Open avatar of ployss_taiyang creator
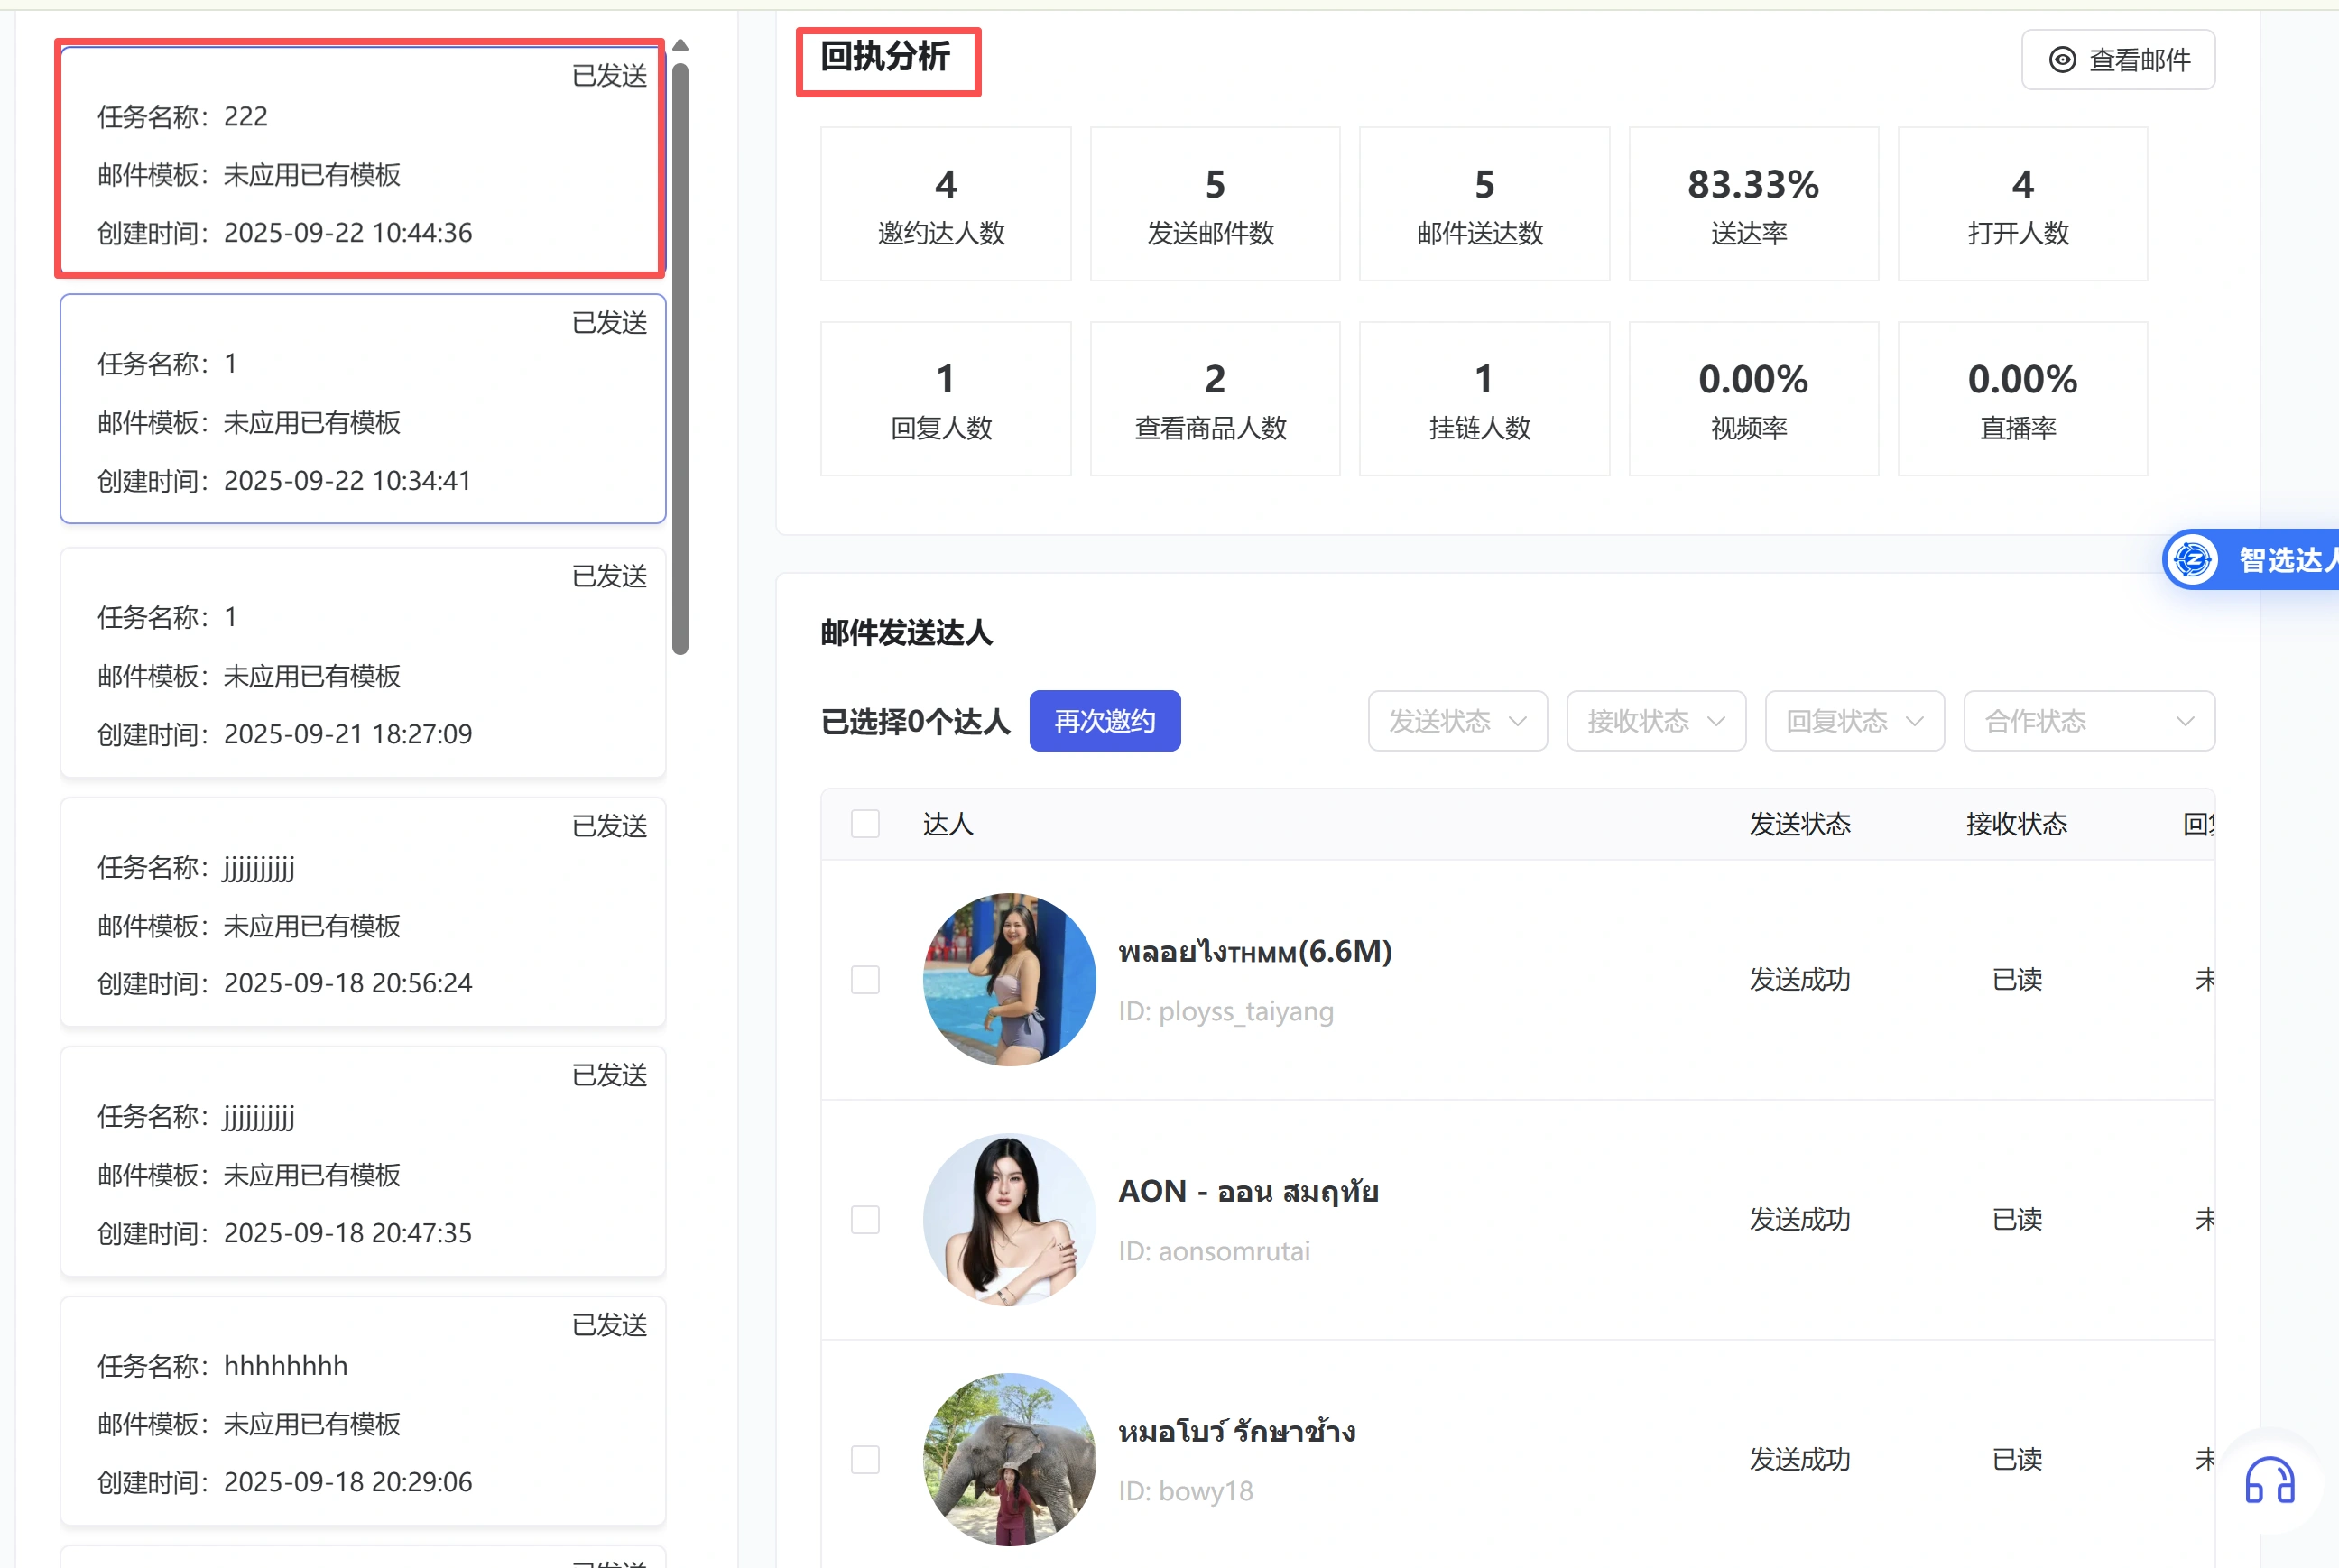This screenshot has height=1568, width=2339. pyautogui.click(x=1008, y=979)
